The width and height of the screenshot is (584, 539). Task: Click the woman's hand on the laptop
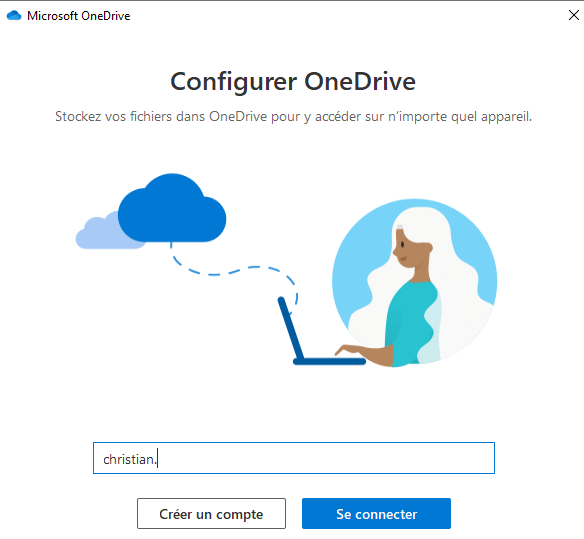[x=352, y=350]
